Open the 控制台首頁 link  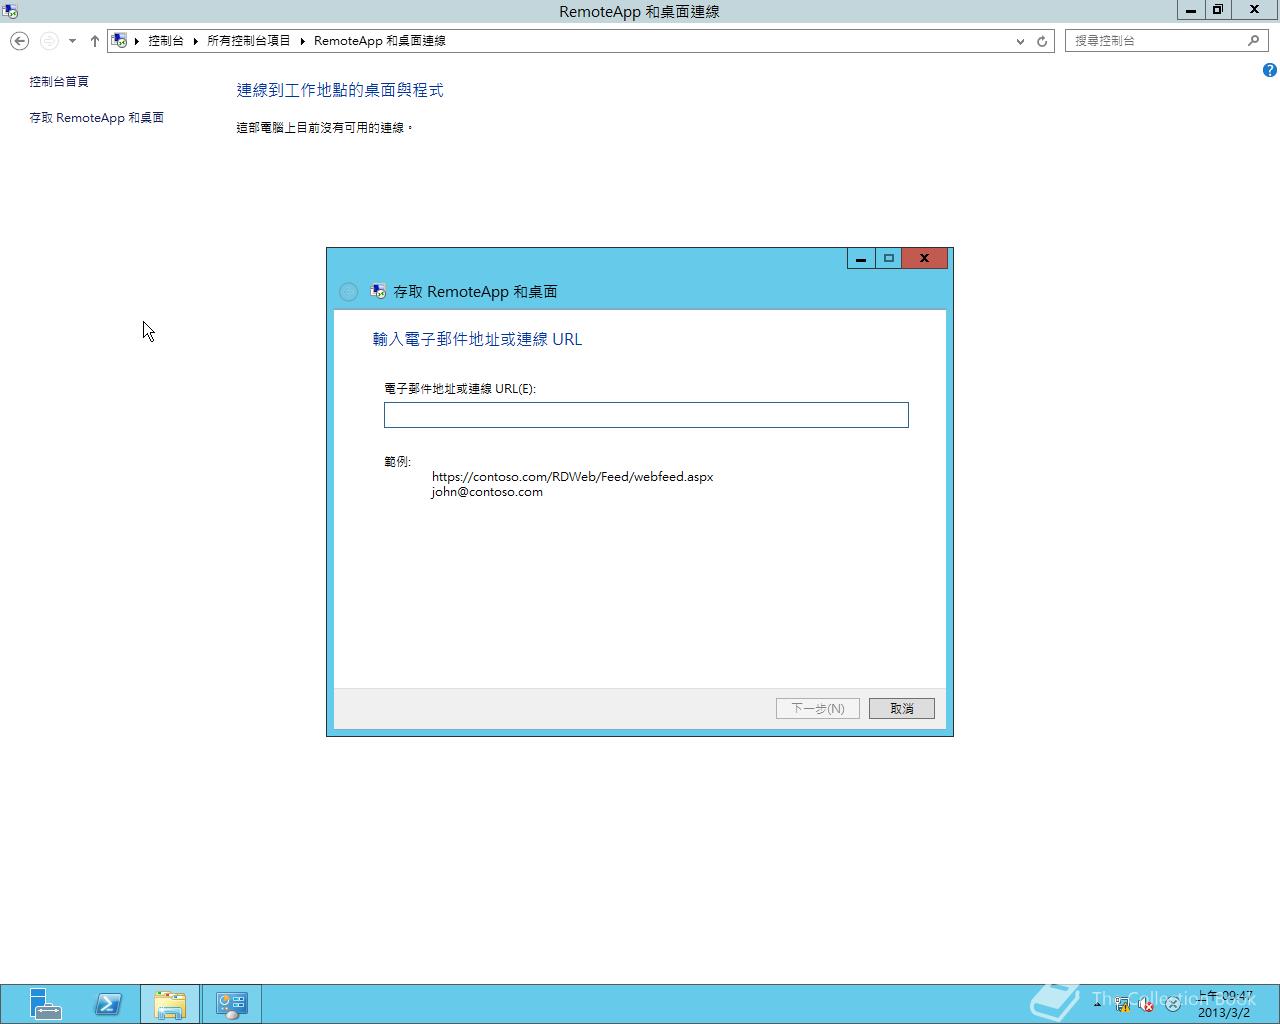[59, 81]
